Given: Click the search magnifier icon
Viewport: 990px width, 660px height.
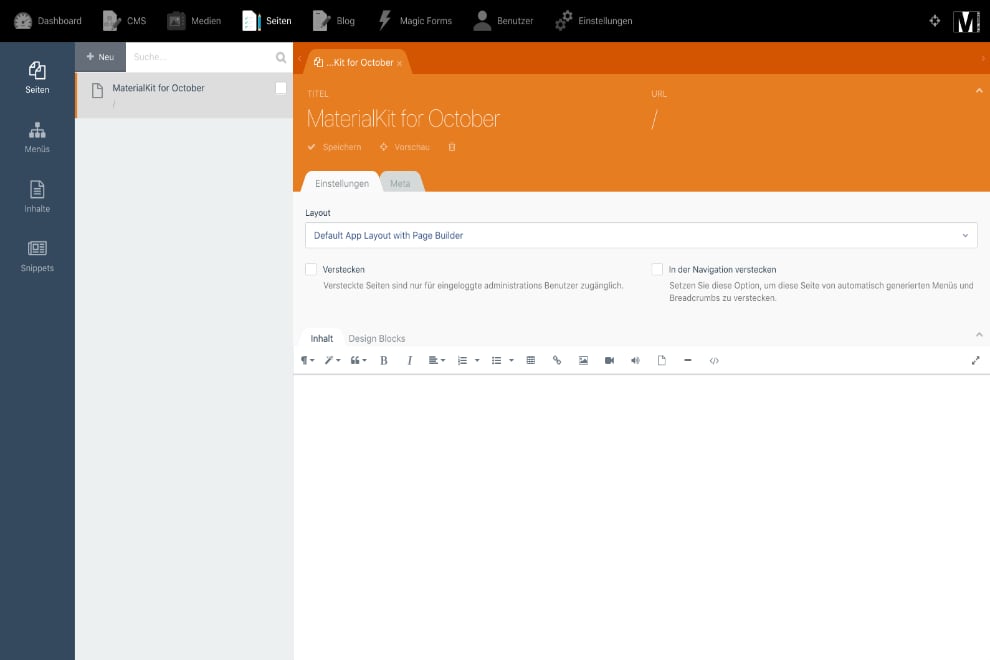Looking at the screenshot, I should point(281,57).
